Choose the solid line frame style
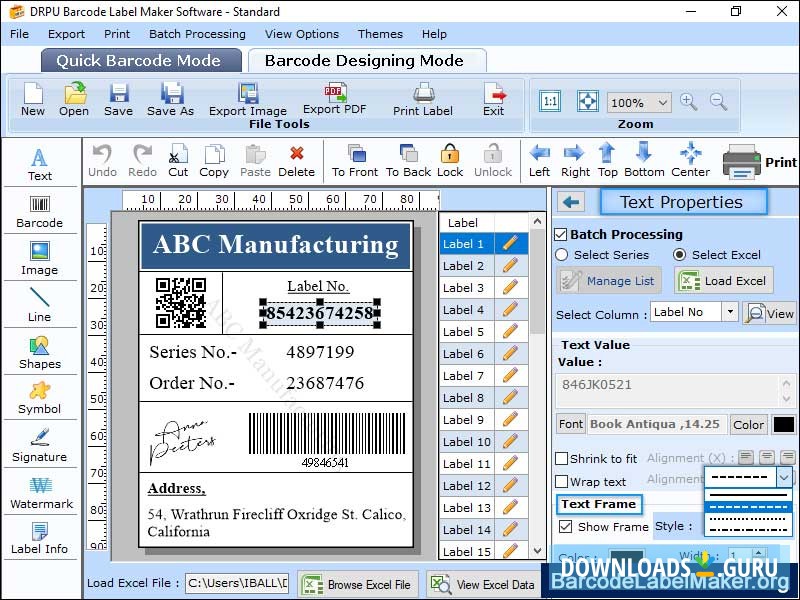800x600 pixels. coord(748,495)
